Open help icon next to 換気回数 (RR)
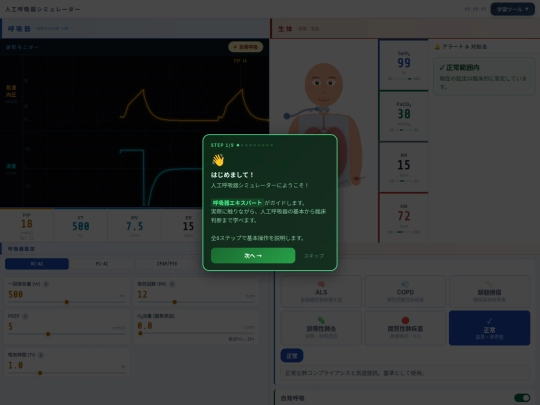This screenshot has height=405, width=540. pos(172,284)
